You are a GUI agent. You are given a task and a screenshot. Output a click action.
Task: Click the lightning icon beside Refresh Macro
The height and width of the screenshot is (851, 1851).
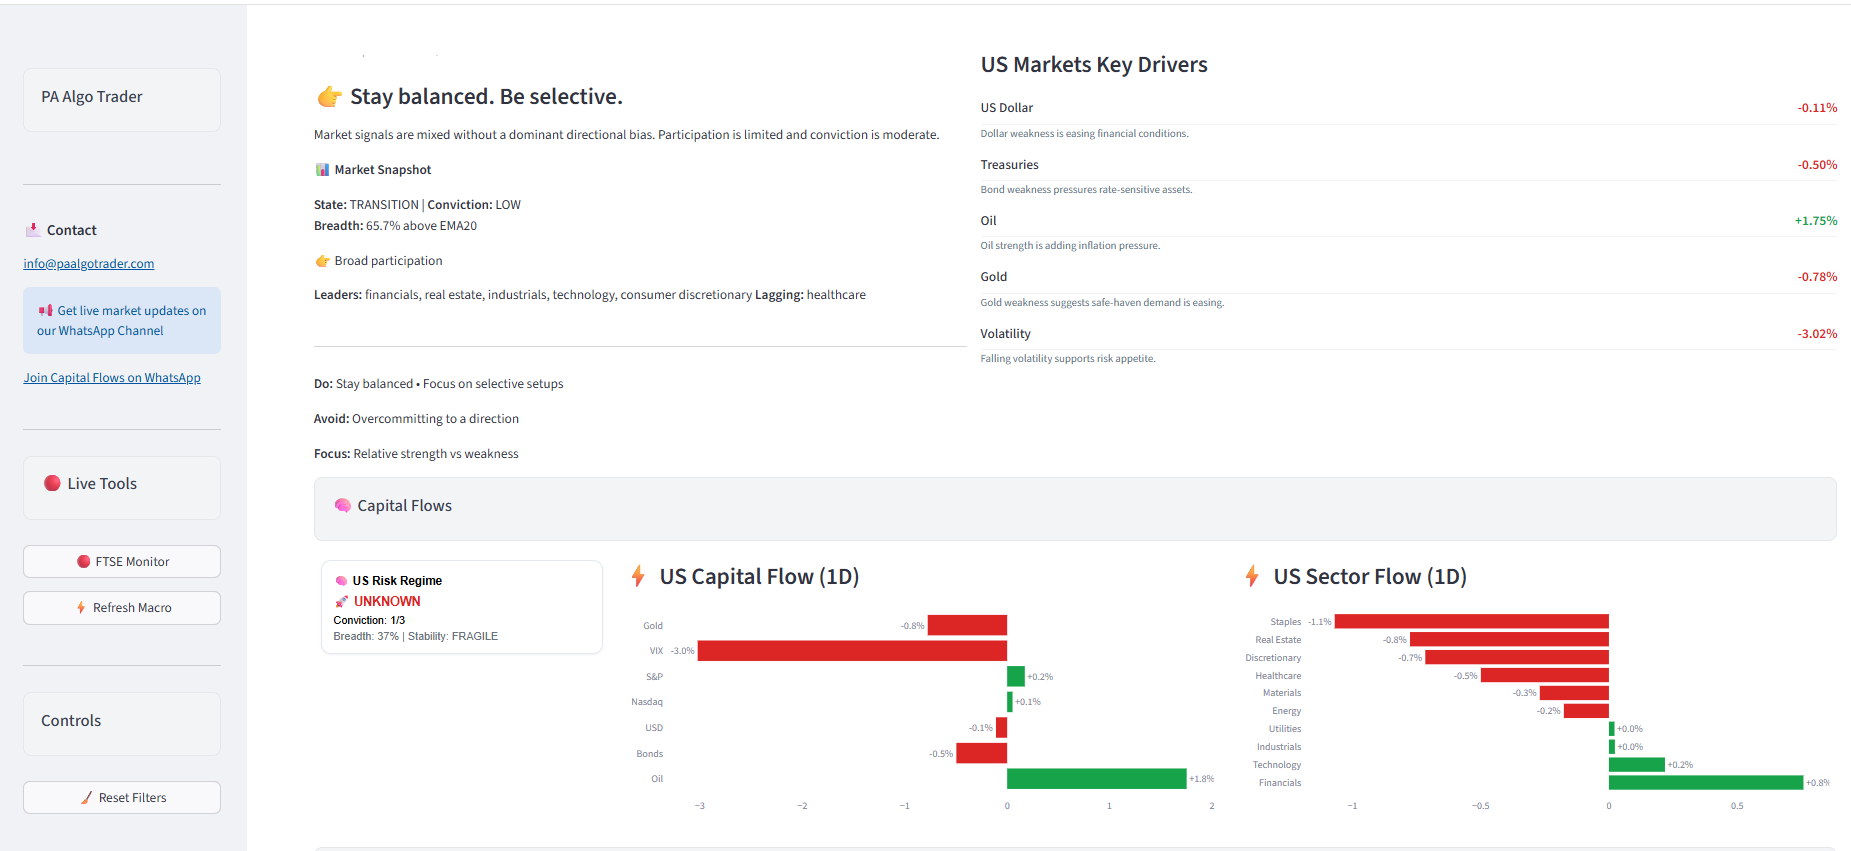point(81,608)
